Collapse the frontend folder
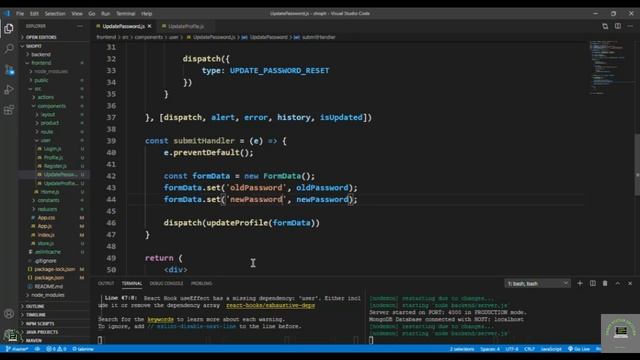The width and height of the screenshot is (640, 360). tap(41, 63)
